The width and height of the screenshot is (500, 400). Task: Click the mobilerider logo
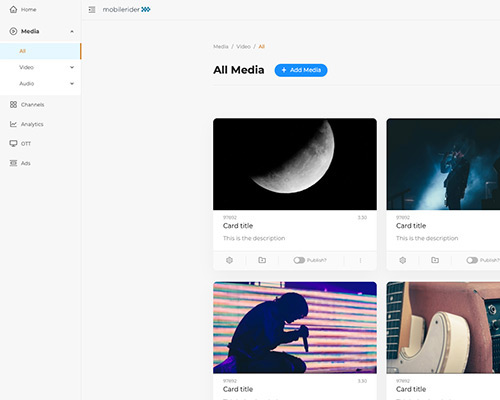[x=126, y=10]
